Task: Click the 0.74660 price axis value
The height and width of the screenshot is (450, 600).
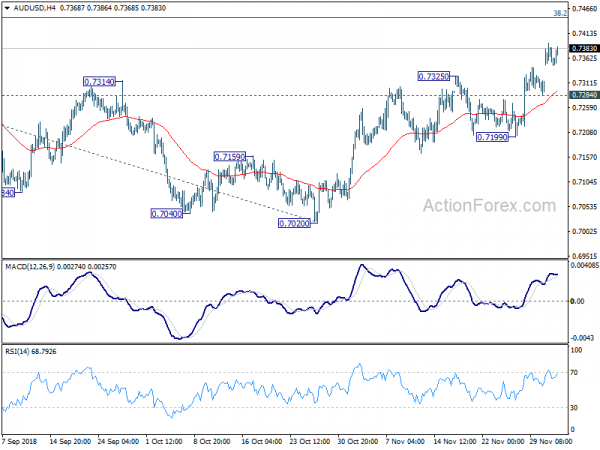Action: 584,9
